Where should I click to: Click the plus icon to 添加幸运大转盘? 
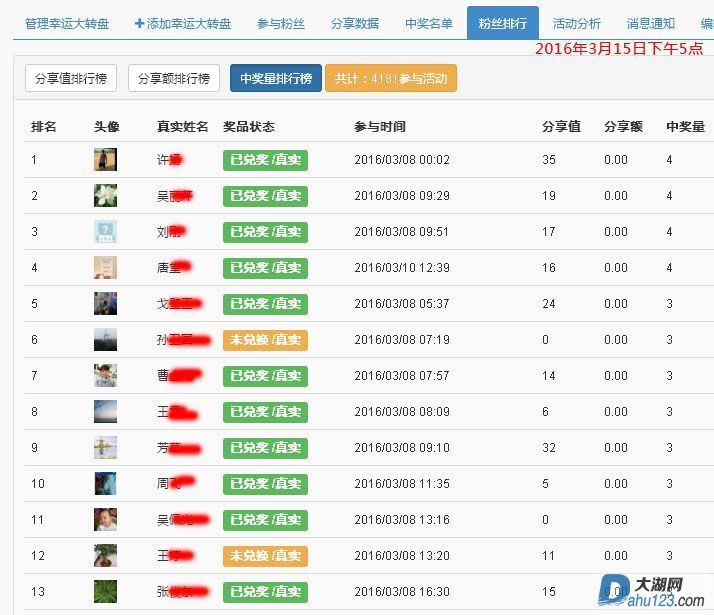pos(139,23)
